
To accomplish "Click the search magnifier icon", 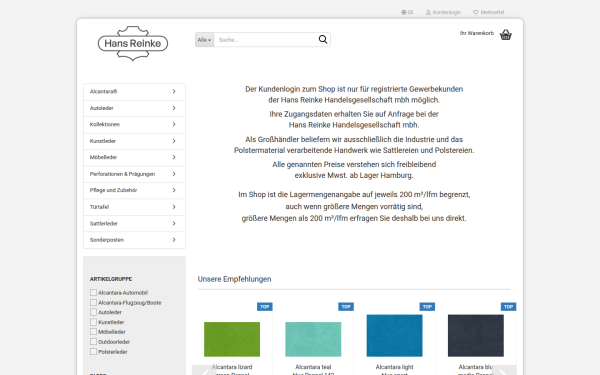I will (x=323, y=39).
